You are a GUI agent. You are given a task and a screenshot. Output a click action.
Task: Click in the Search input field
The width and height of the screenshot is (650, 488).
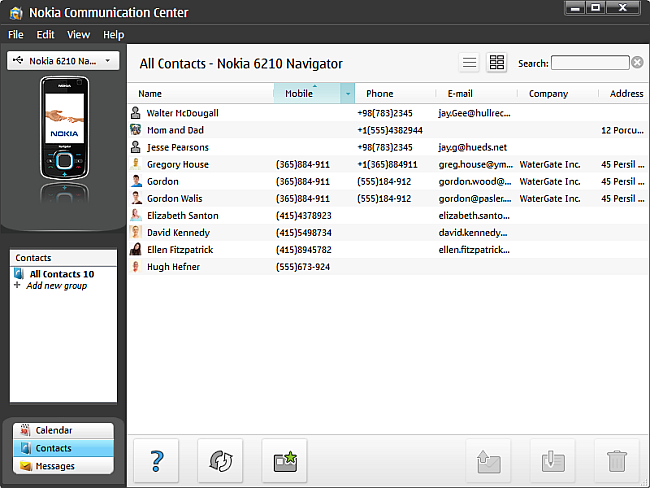coord(590,63)
